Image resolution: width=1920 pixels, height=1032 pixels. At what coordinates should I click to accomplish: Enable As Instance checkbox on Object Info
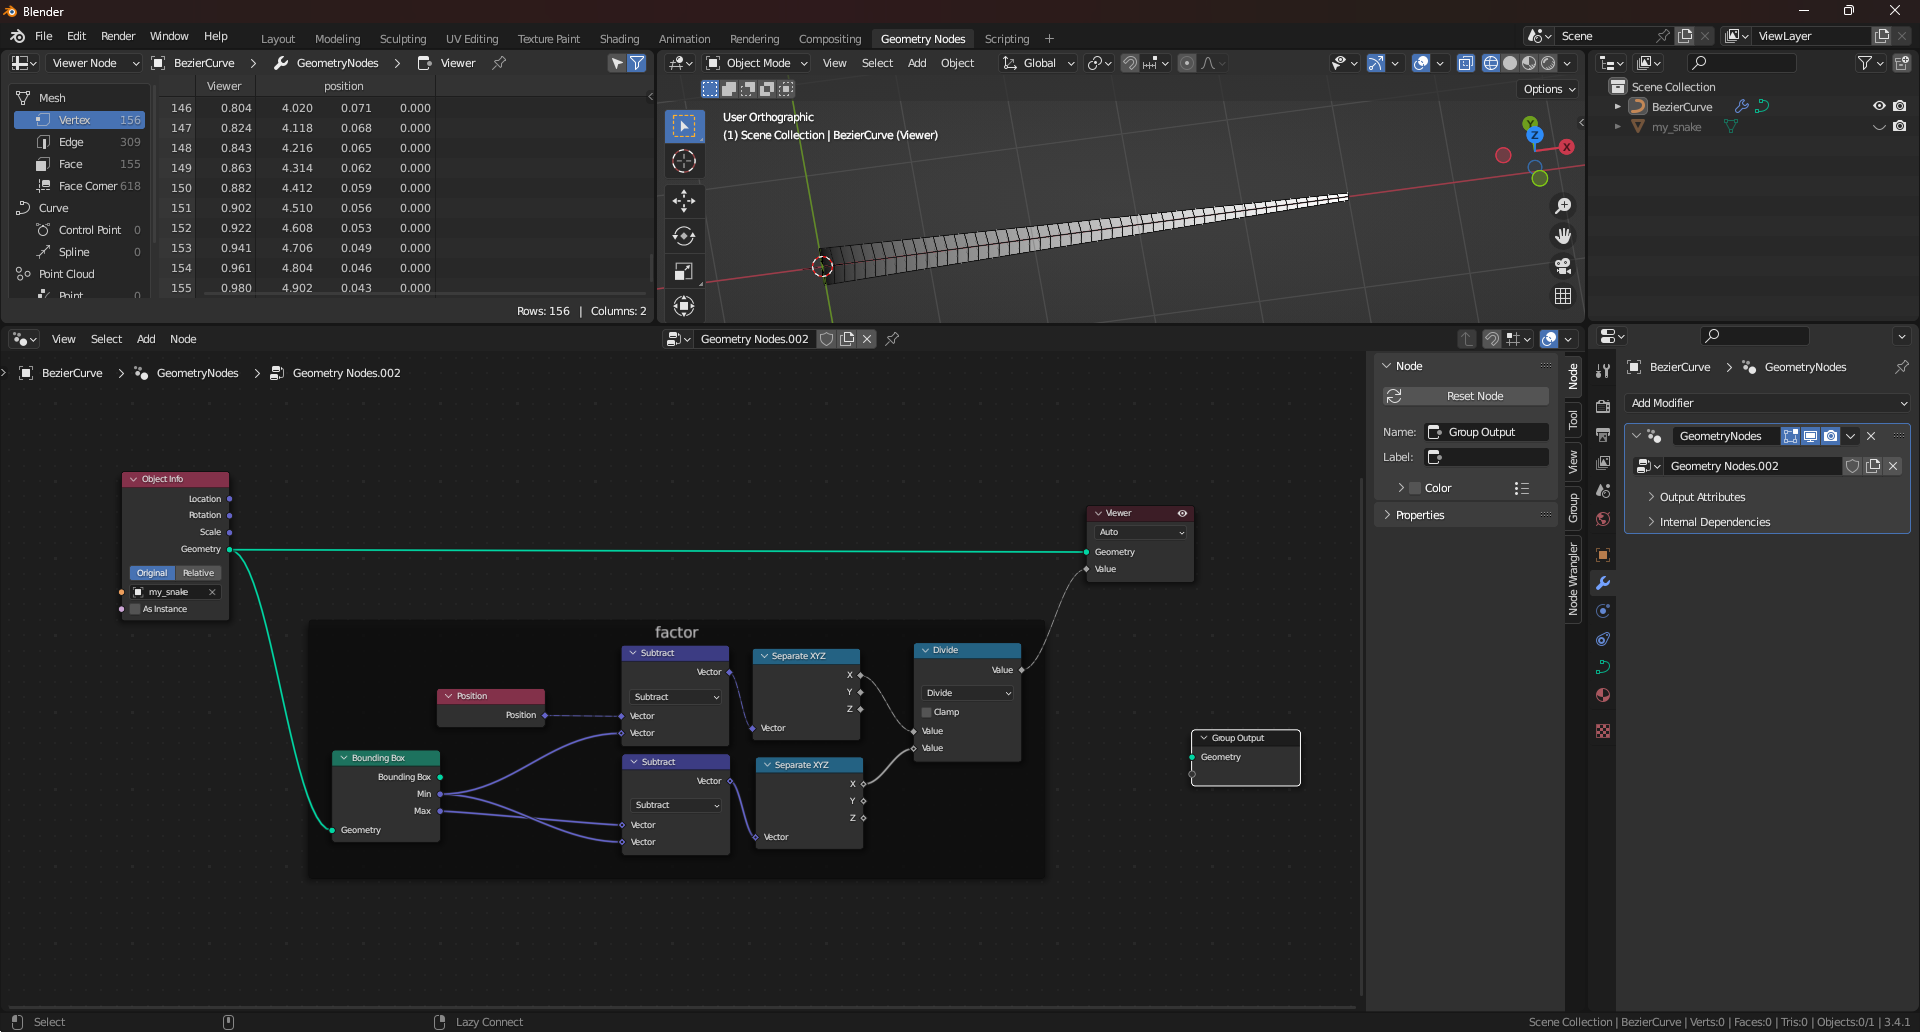(135, 609)
